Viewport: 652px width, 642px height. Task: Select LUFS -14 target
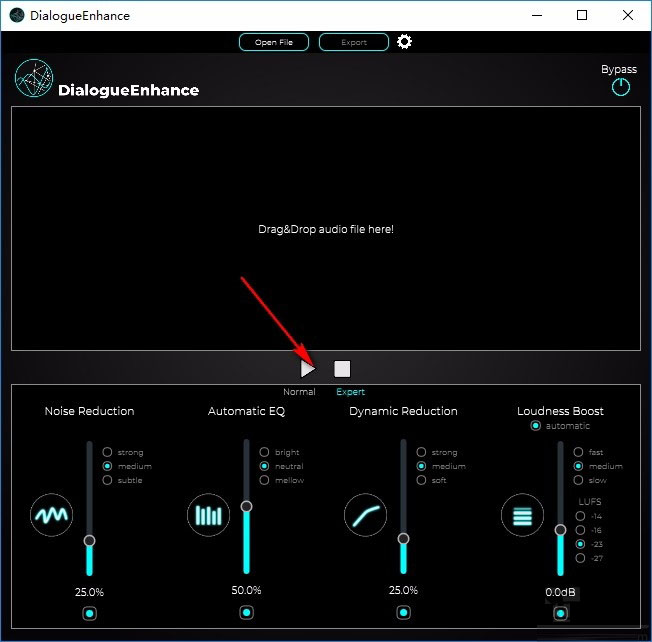(x=580, y=516)
